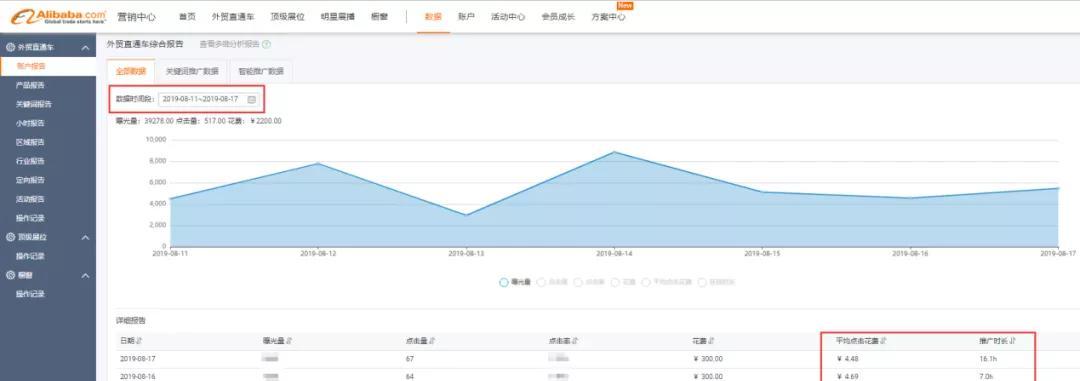This screenshot has height=381, width=1080.
Task: Open 会员成长 in the top navigation
Action: pos(558,17)
